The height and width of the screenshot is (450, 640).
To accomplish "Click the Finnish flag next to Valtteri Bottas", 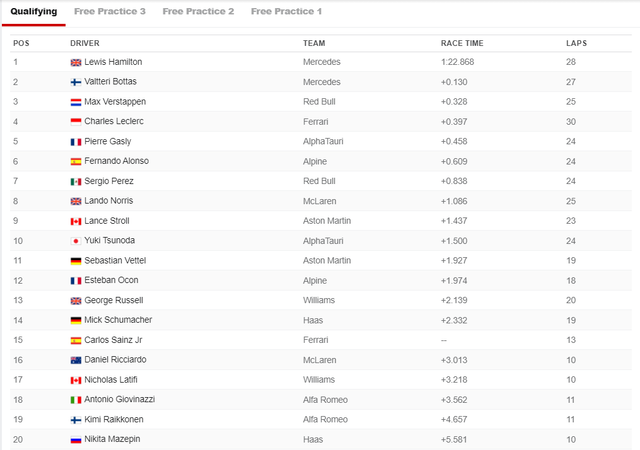I will point(76,82).
